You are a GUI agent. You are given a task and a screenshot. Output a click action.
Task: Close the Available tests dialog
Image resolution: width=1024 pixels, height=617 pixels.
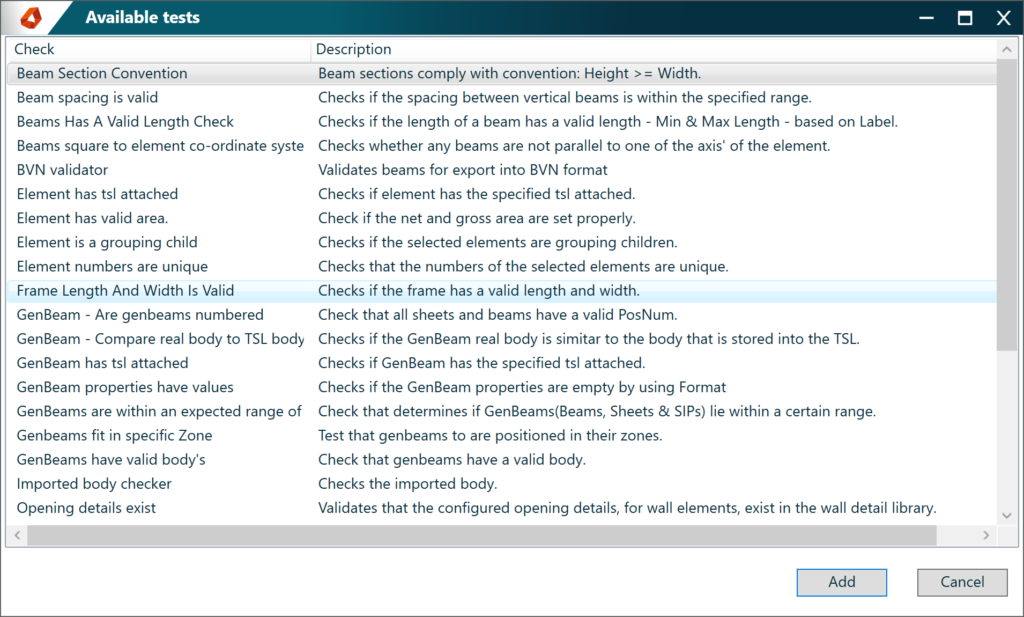[x=1004, y=18]
